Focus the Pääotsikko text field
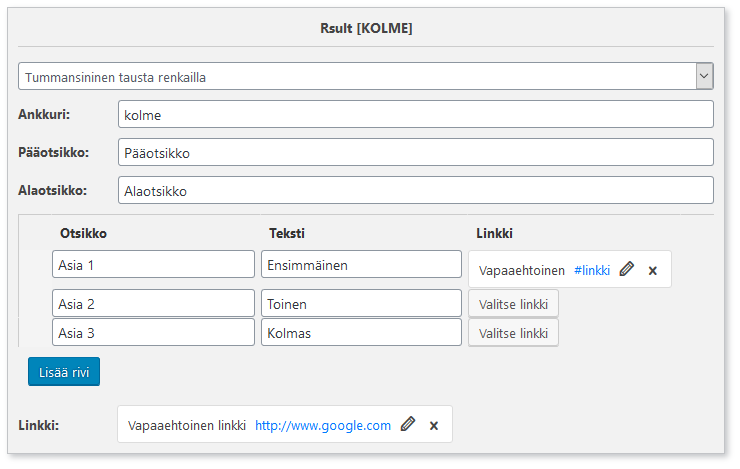 (416, 152)
